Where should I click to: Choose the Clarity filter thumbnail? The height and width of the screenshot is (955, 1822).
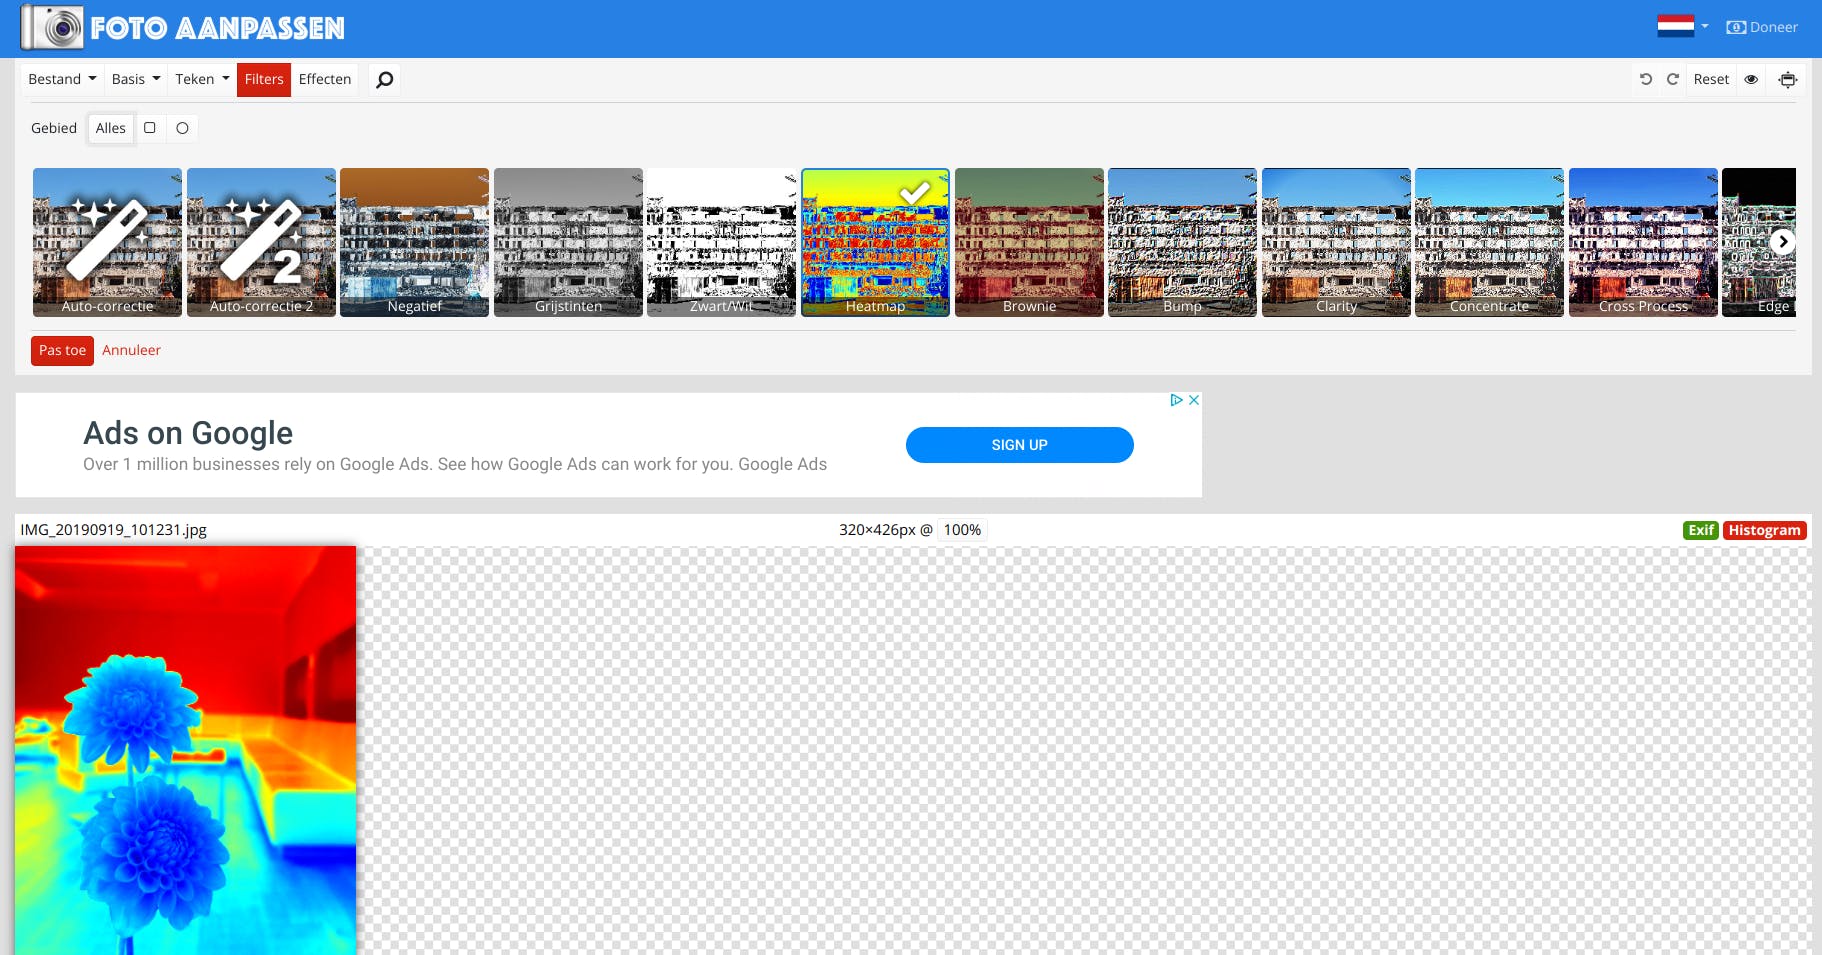click(x=1336, y=242)
